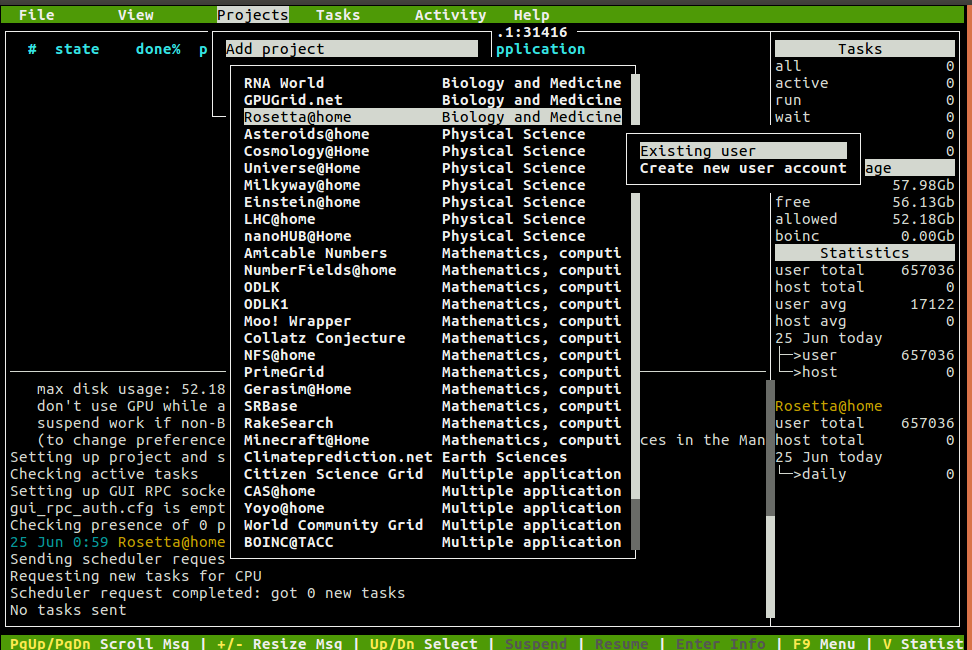This screenshot has width=972, height=650.
Task: Select the World Community Grid project
Action: coord(433,525)
